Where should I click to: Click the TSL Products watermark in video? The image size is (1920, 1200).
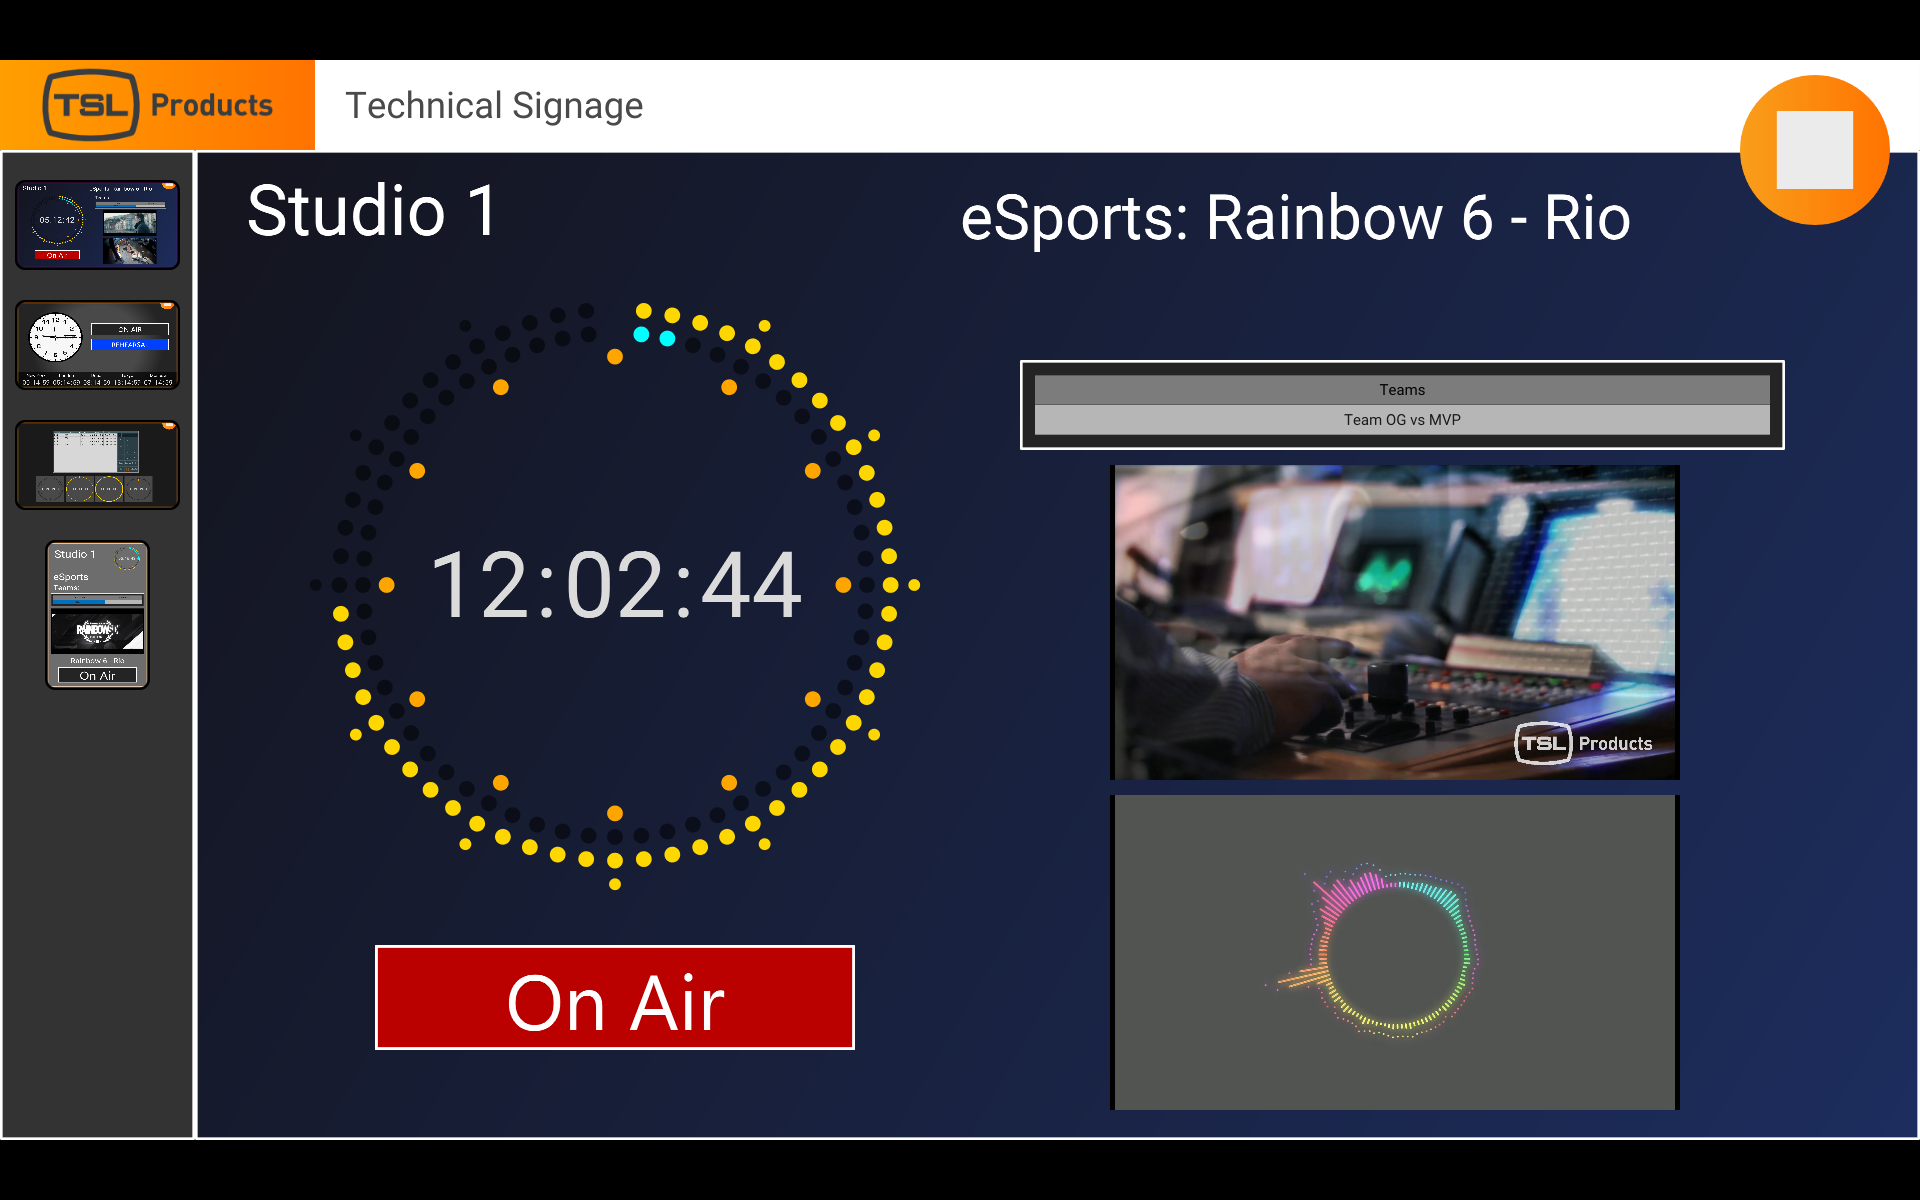[x=1583, y=743]
